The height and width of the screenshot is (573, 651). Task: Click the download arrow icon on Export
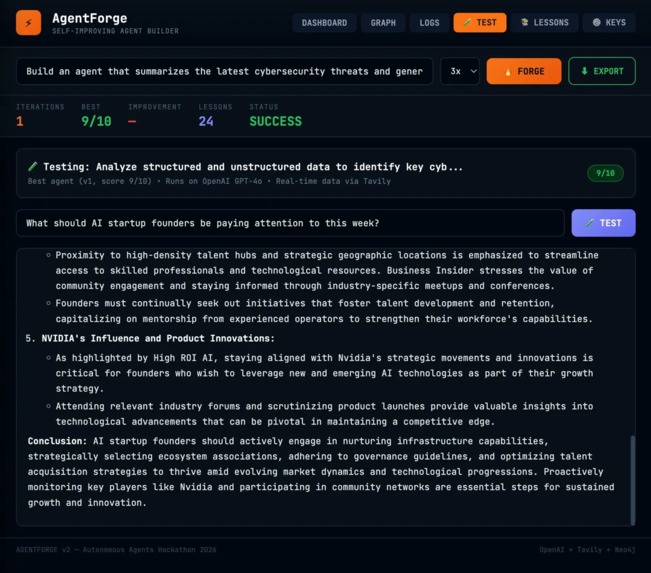point(585,71)
